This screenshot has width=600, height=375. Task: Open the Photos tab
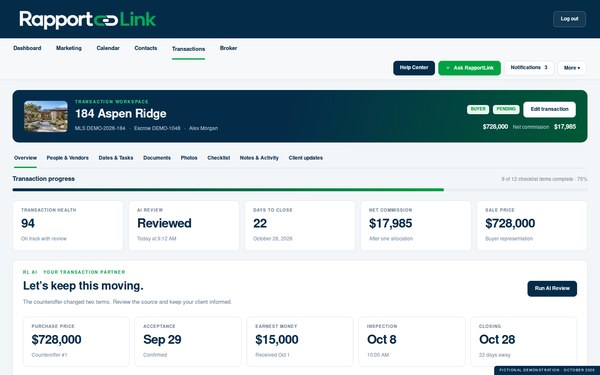click(x=189, y=158)
